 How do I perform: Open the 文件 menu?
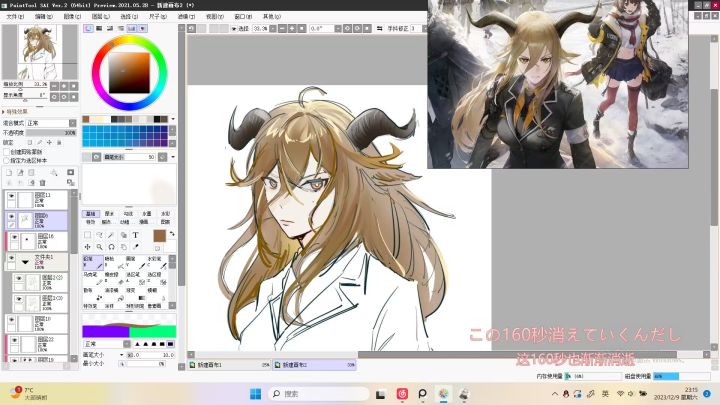click(15, 17)
